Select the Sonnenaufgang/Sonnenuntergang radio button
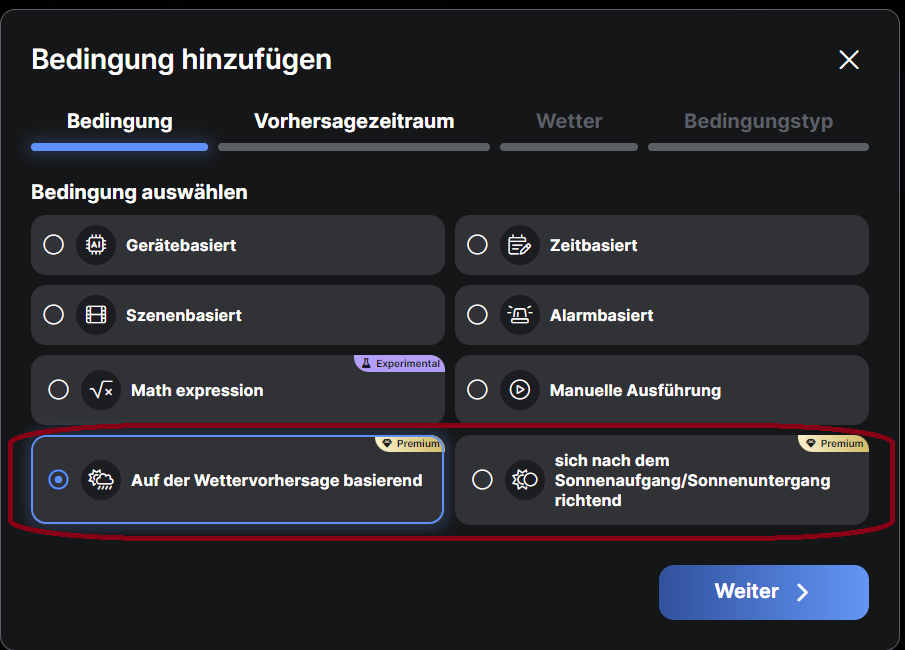The image size is (905, 650). click(482, 480)
